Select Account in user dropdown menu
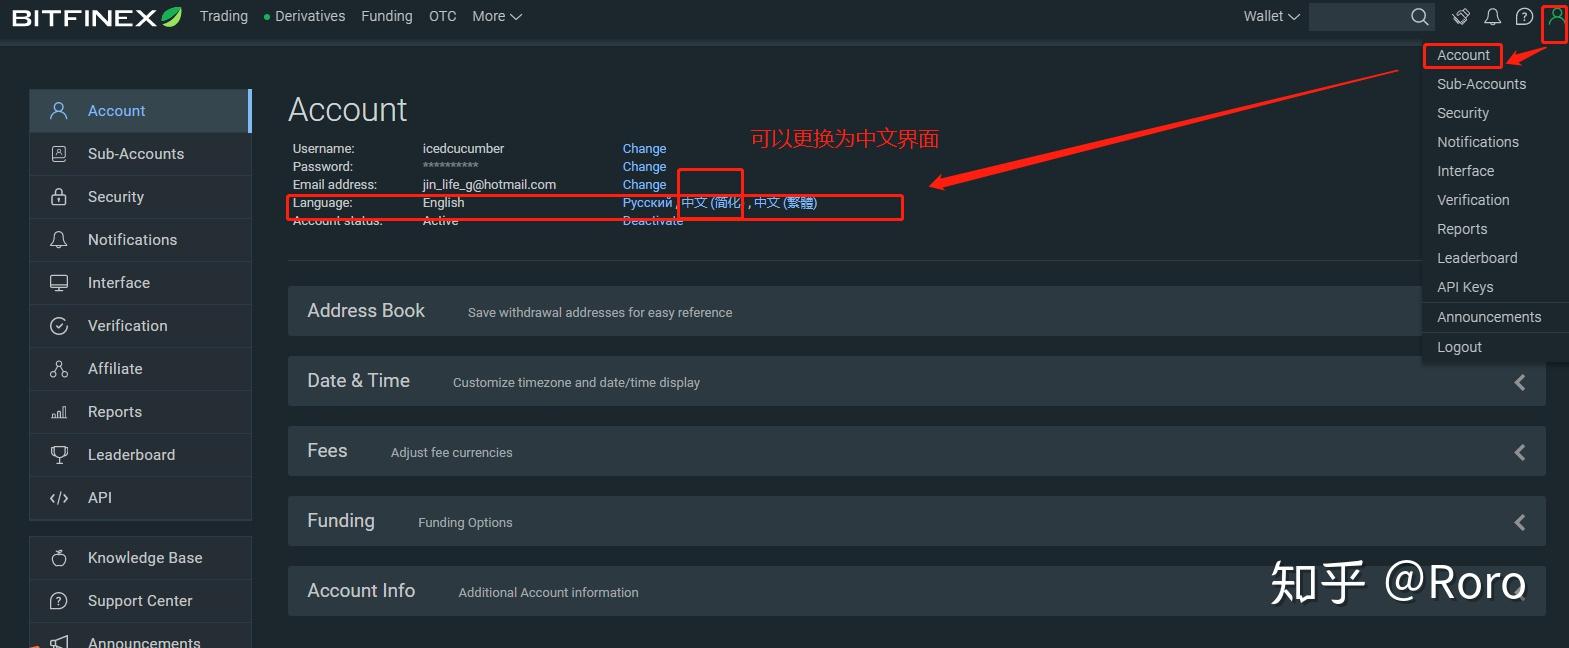This screenshot has width=1569, height=648. click(1463, 55)
